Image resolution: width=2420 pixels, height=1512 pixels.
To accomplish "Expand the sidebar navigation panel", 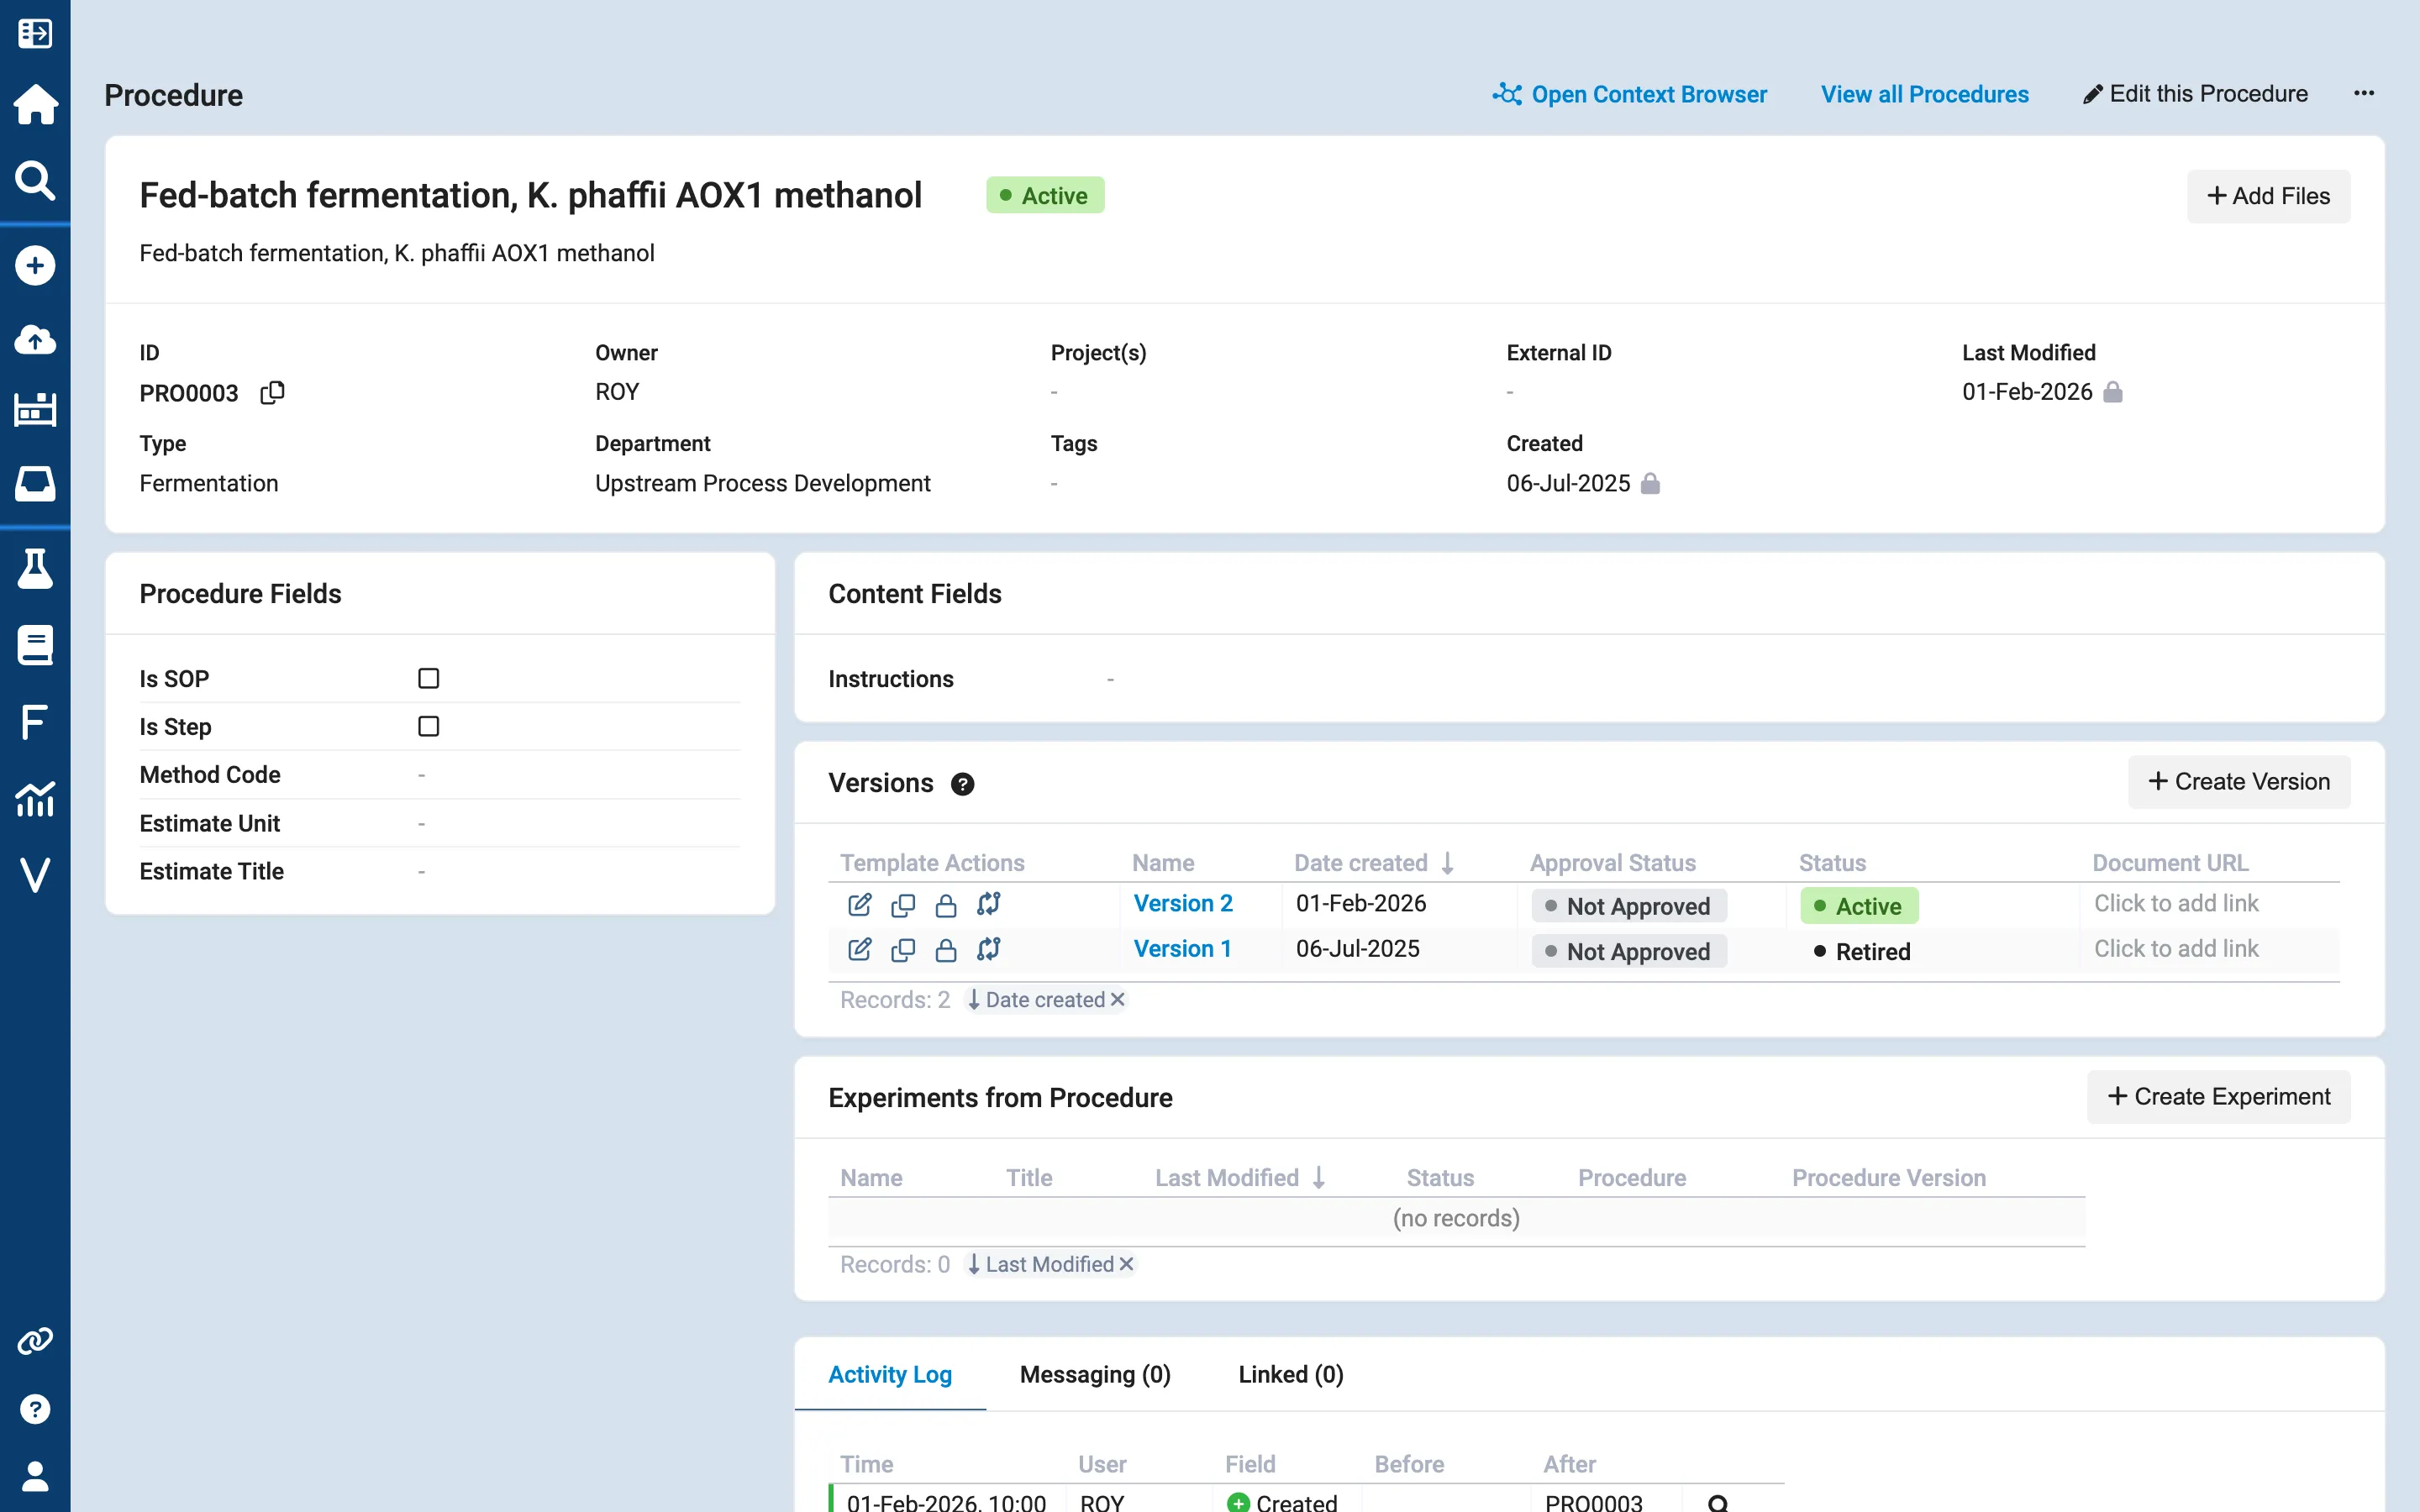I will [x=35, y=33].
